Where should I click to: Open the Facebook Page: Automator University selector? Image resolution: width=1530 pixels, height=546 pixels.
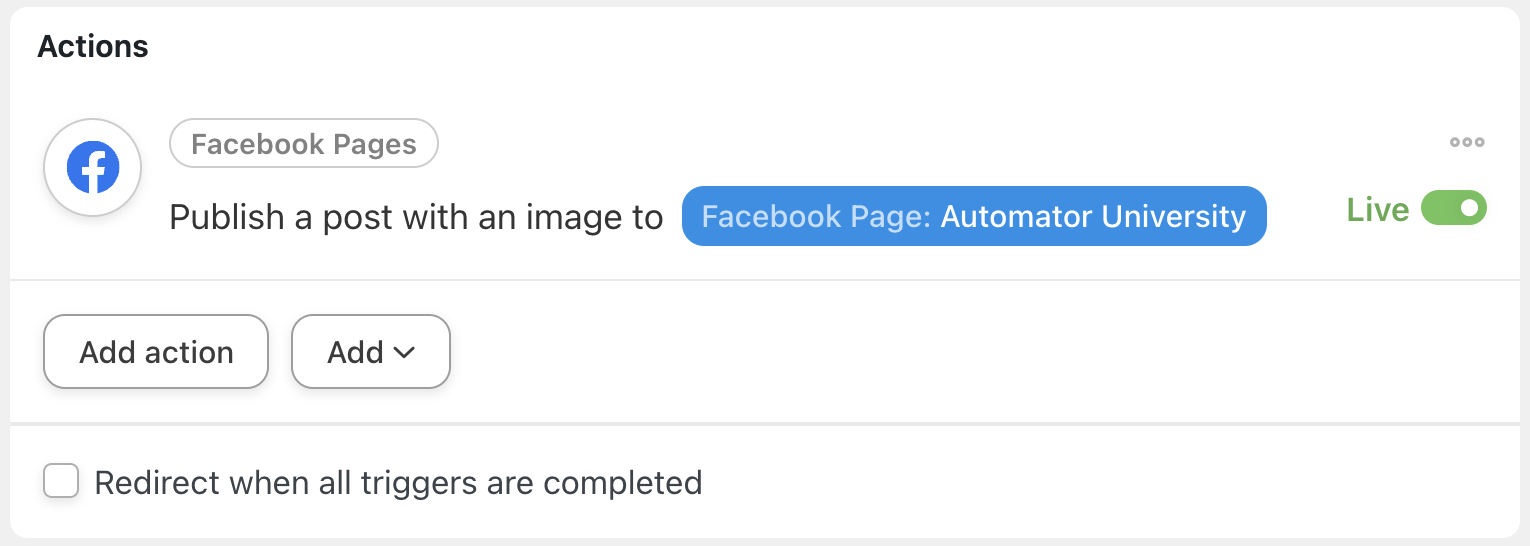pos(973,216)
